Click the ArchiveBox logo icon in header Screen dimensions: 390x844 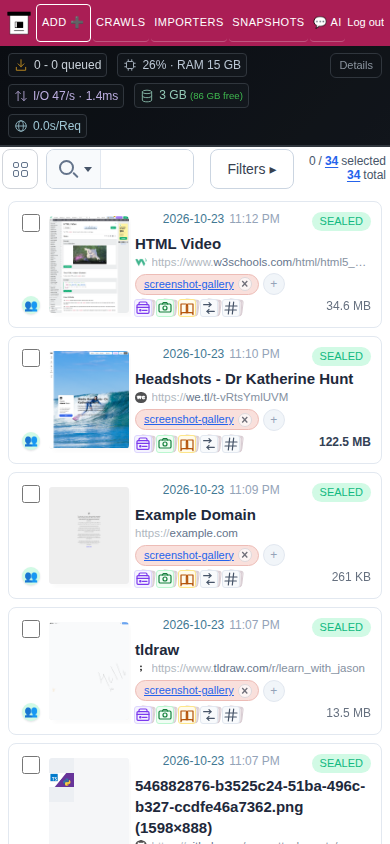pyautogui.click(x=19, y=23)
